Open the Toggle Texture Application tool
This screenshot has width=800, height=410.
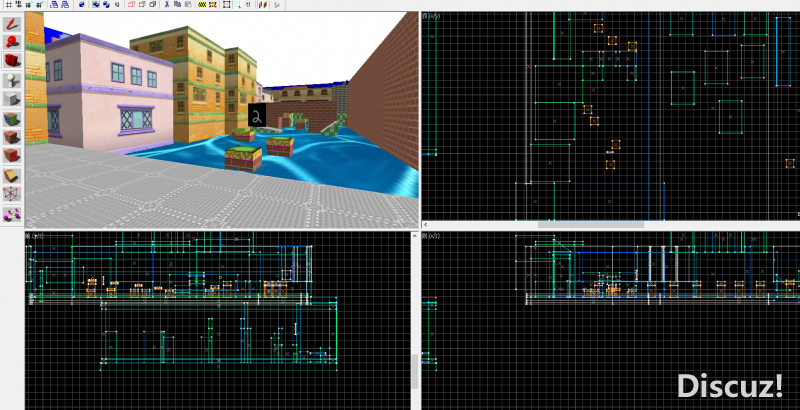click(x=12, y=118)
